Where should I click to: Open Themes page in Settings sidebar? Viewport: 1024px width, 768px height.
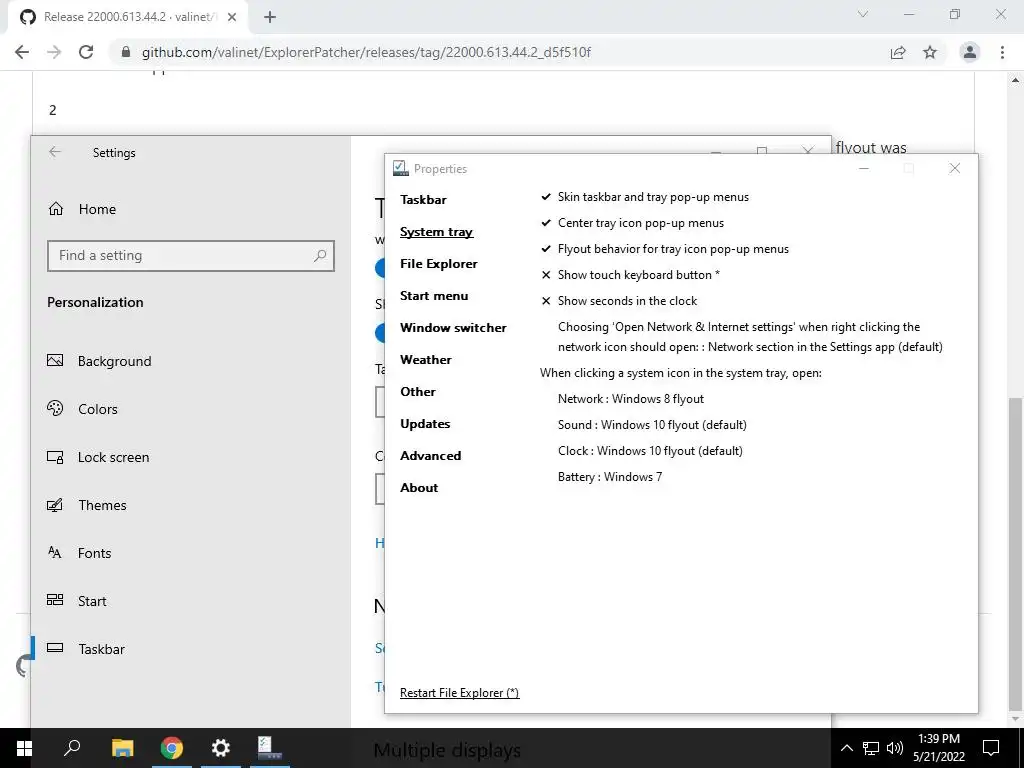103,505
